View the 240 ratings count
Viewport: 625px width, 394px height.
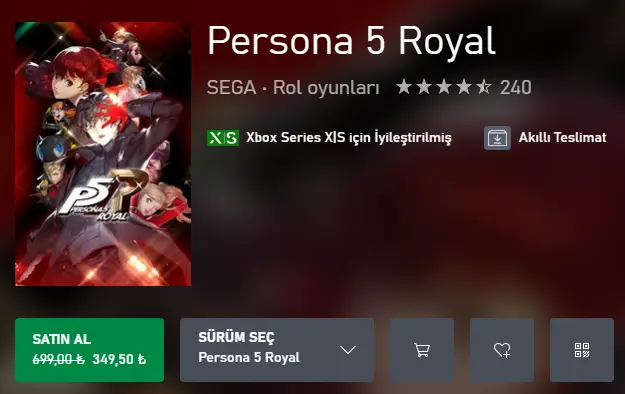coord(516,87)
